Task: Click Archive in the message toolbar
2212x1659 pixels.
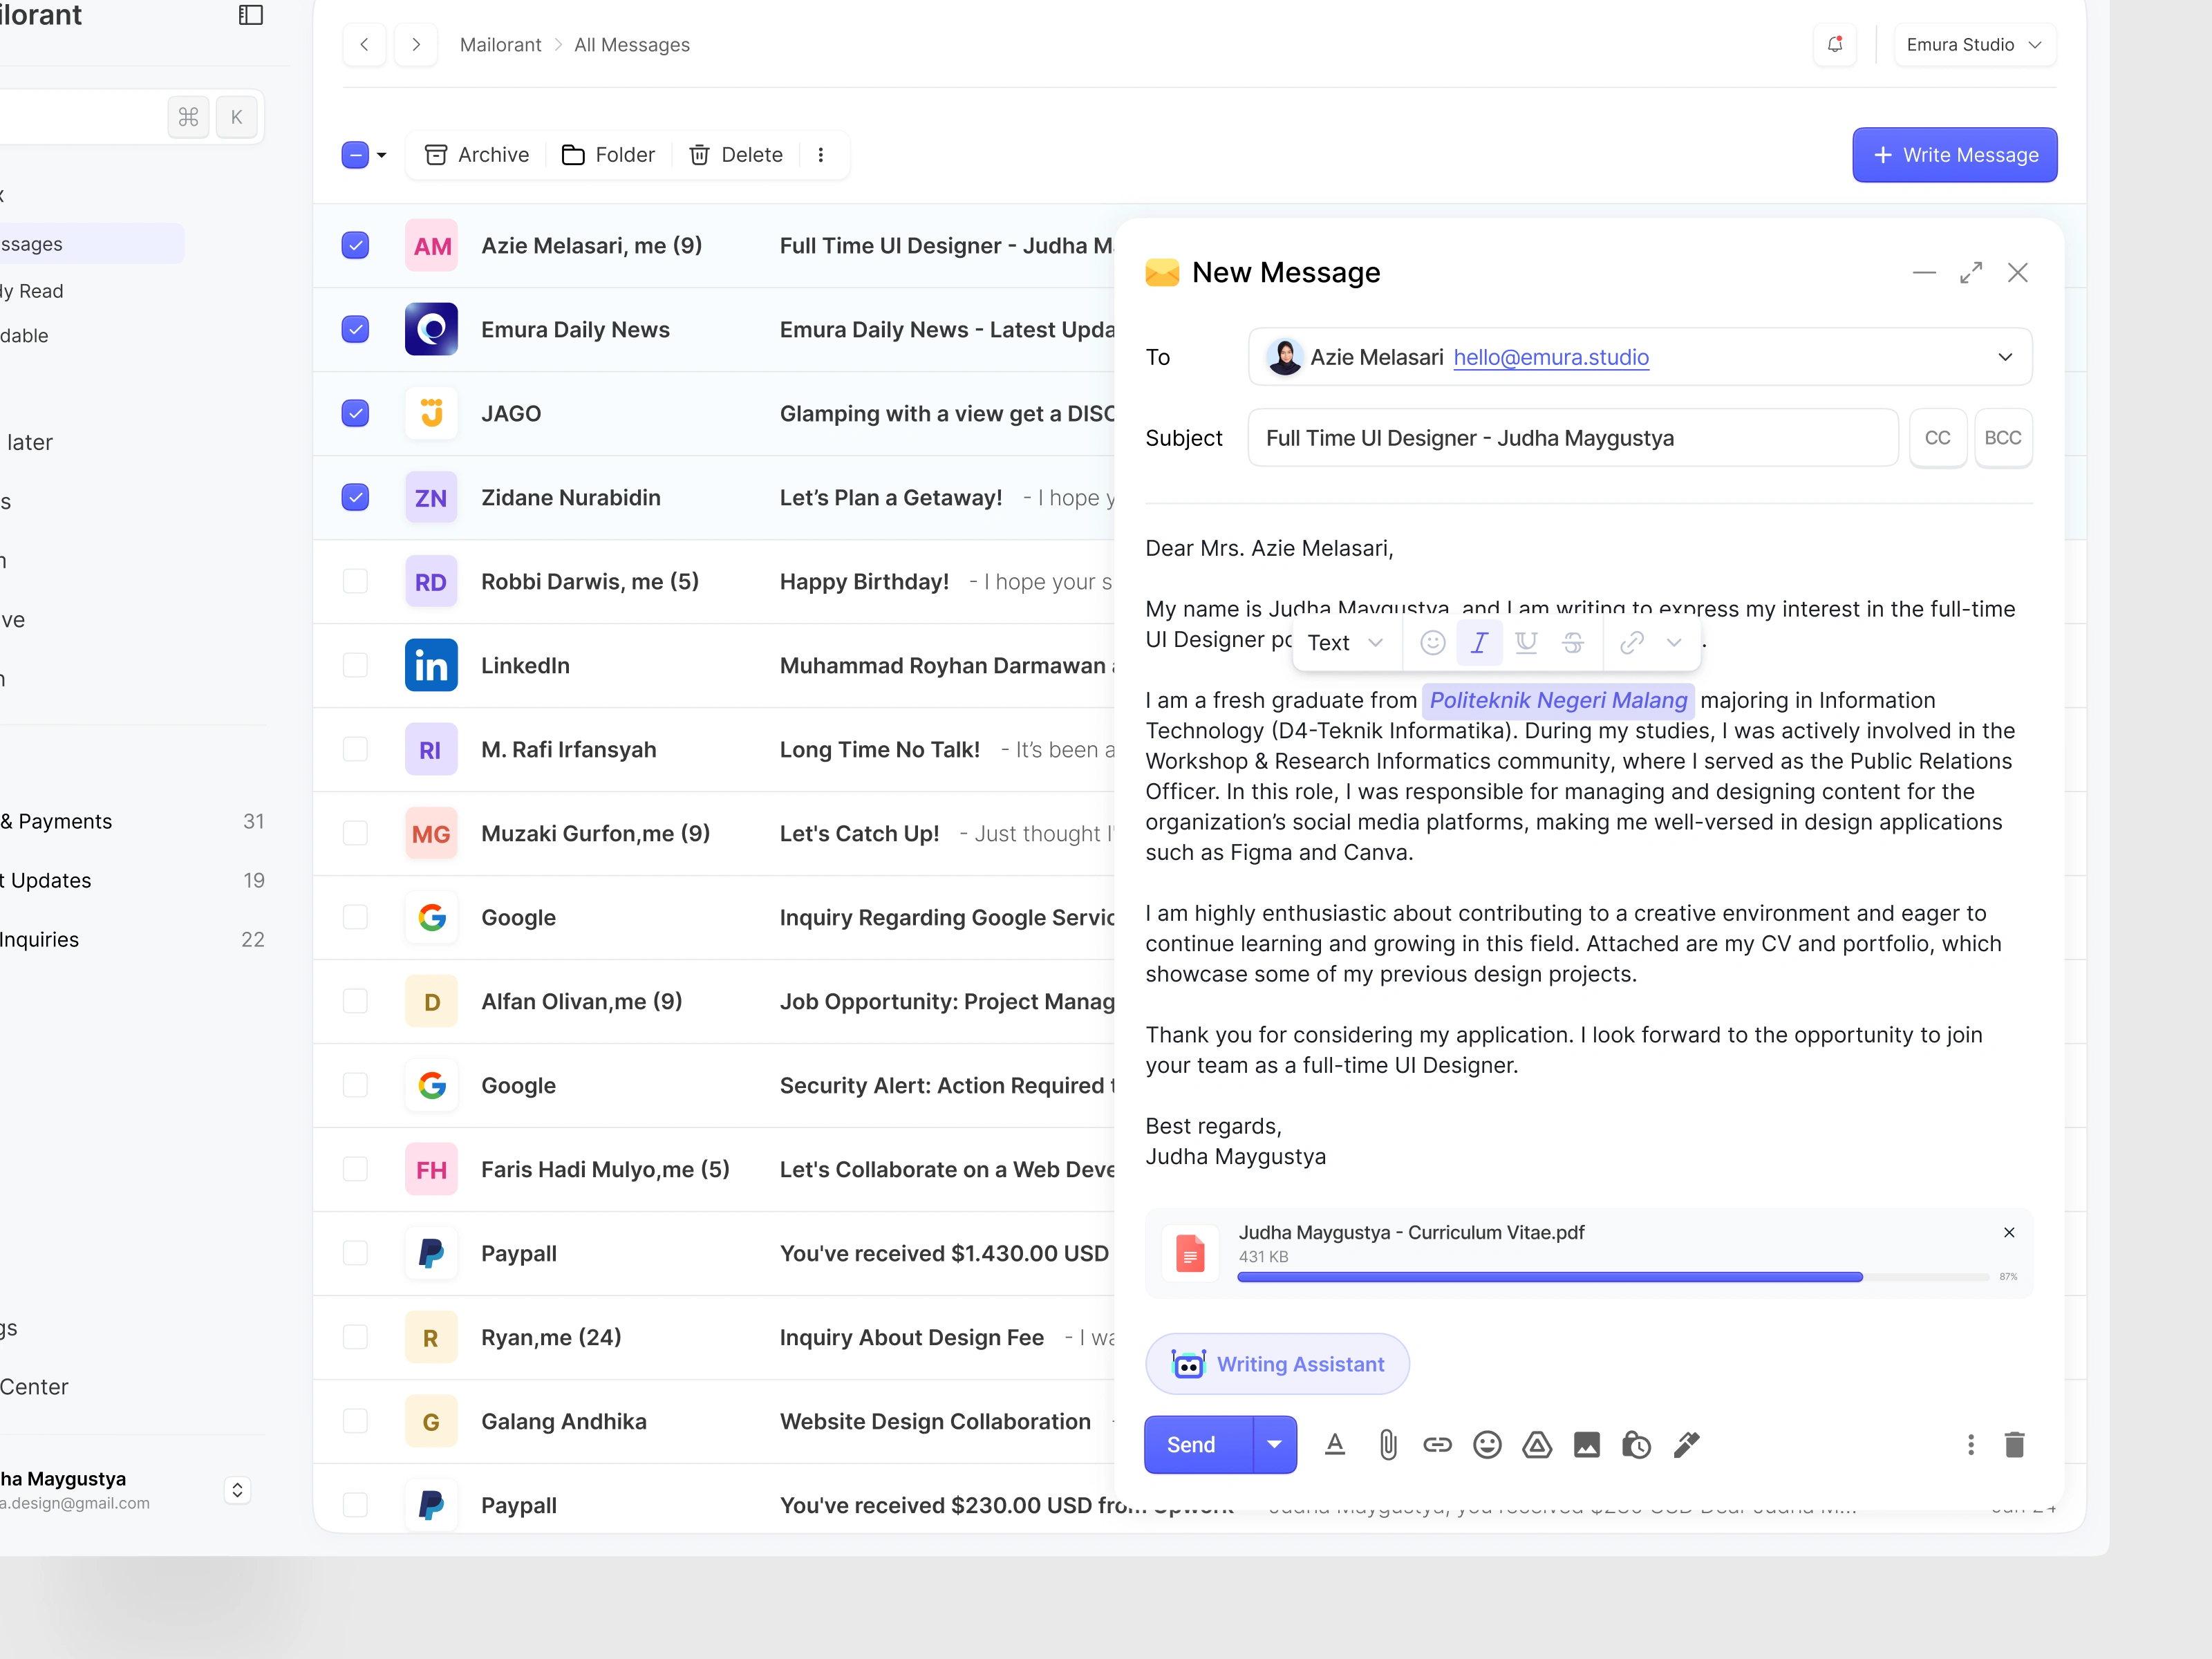Action: pos(477,155)
